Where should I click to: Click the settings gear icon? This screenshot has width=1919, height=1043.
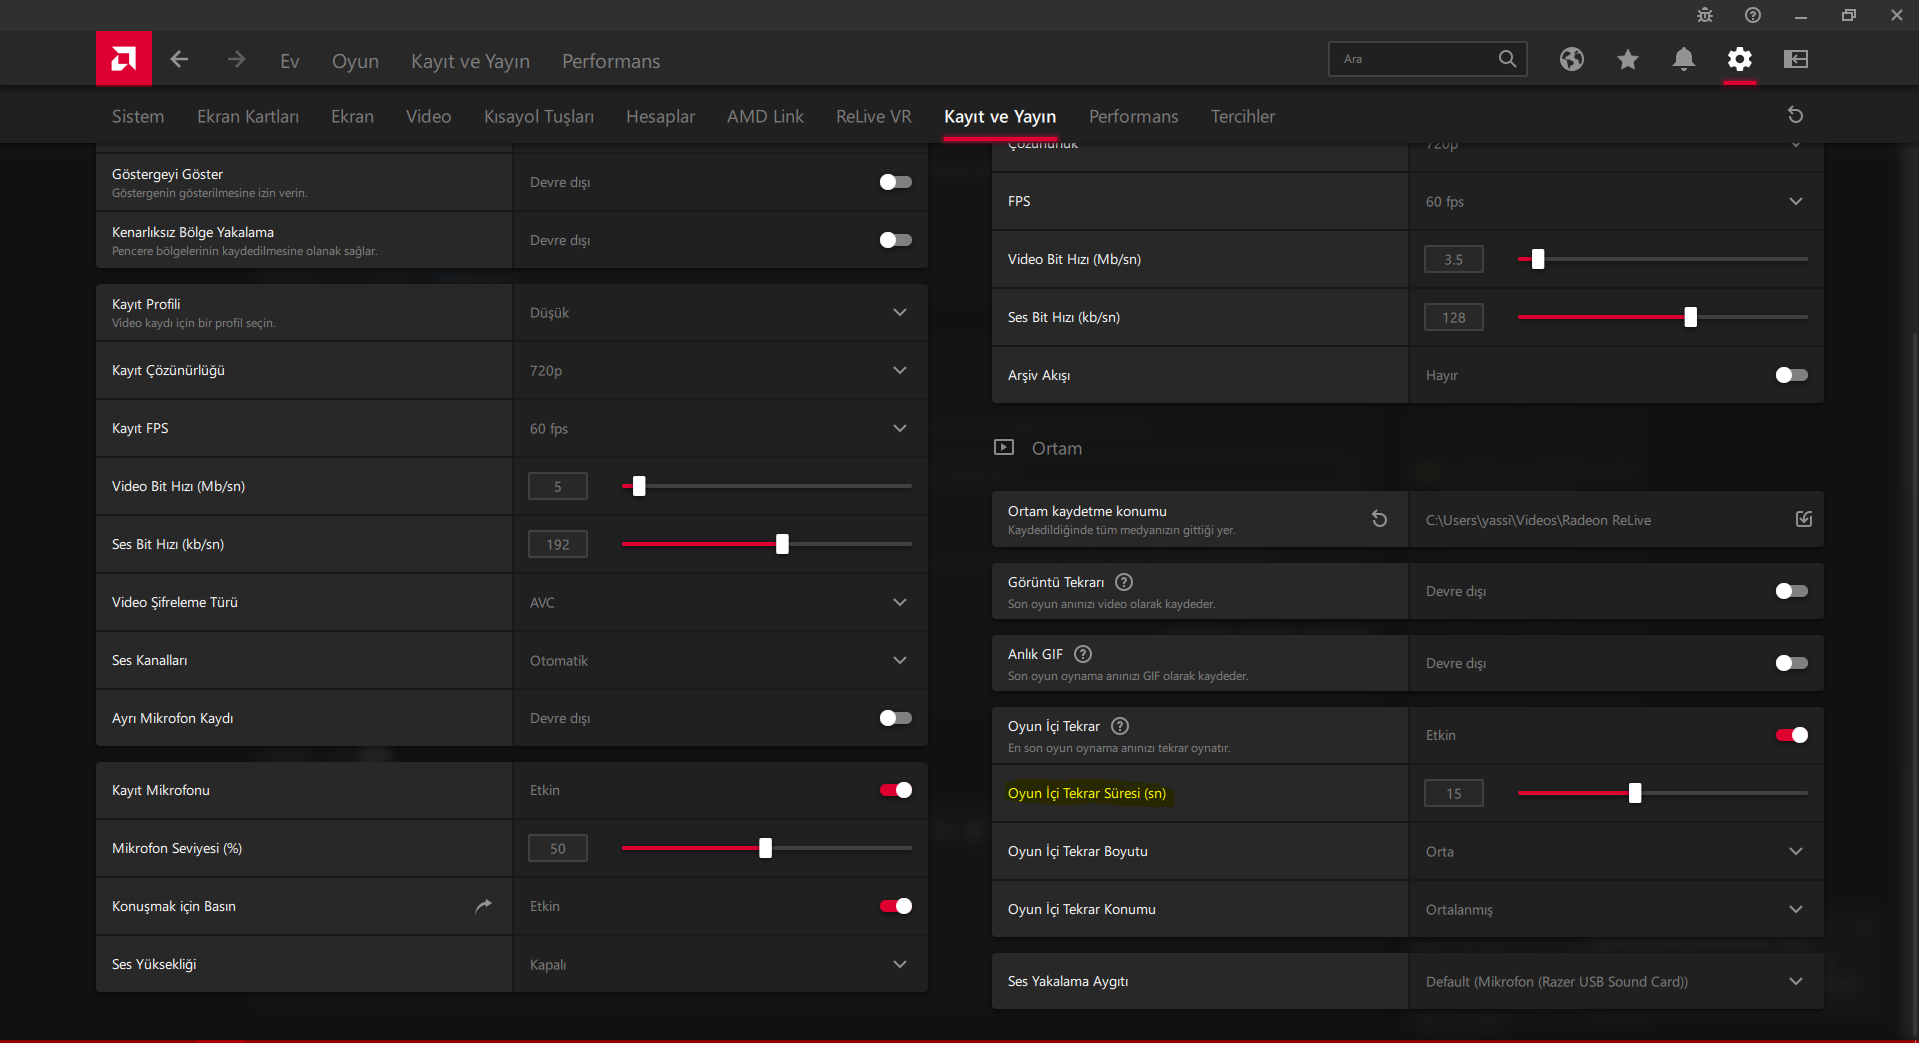click(x=1739, y=60)
